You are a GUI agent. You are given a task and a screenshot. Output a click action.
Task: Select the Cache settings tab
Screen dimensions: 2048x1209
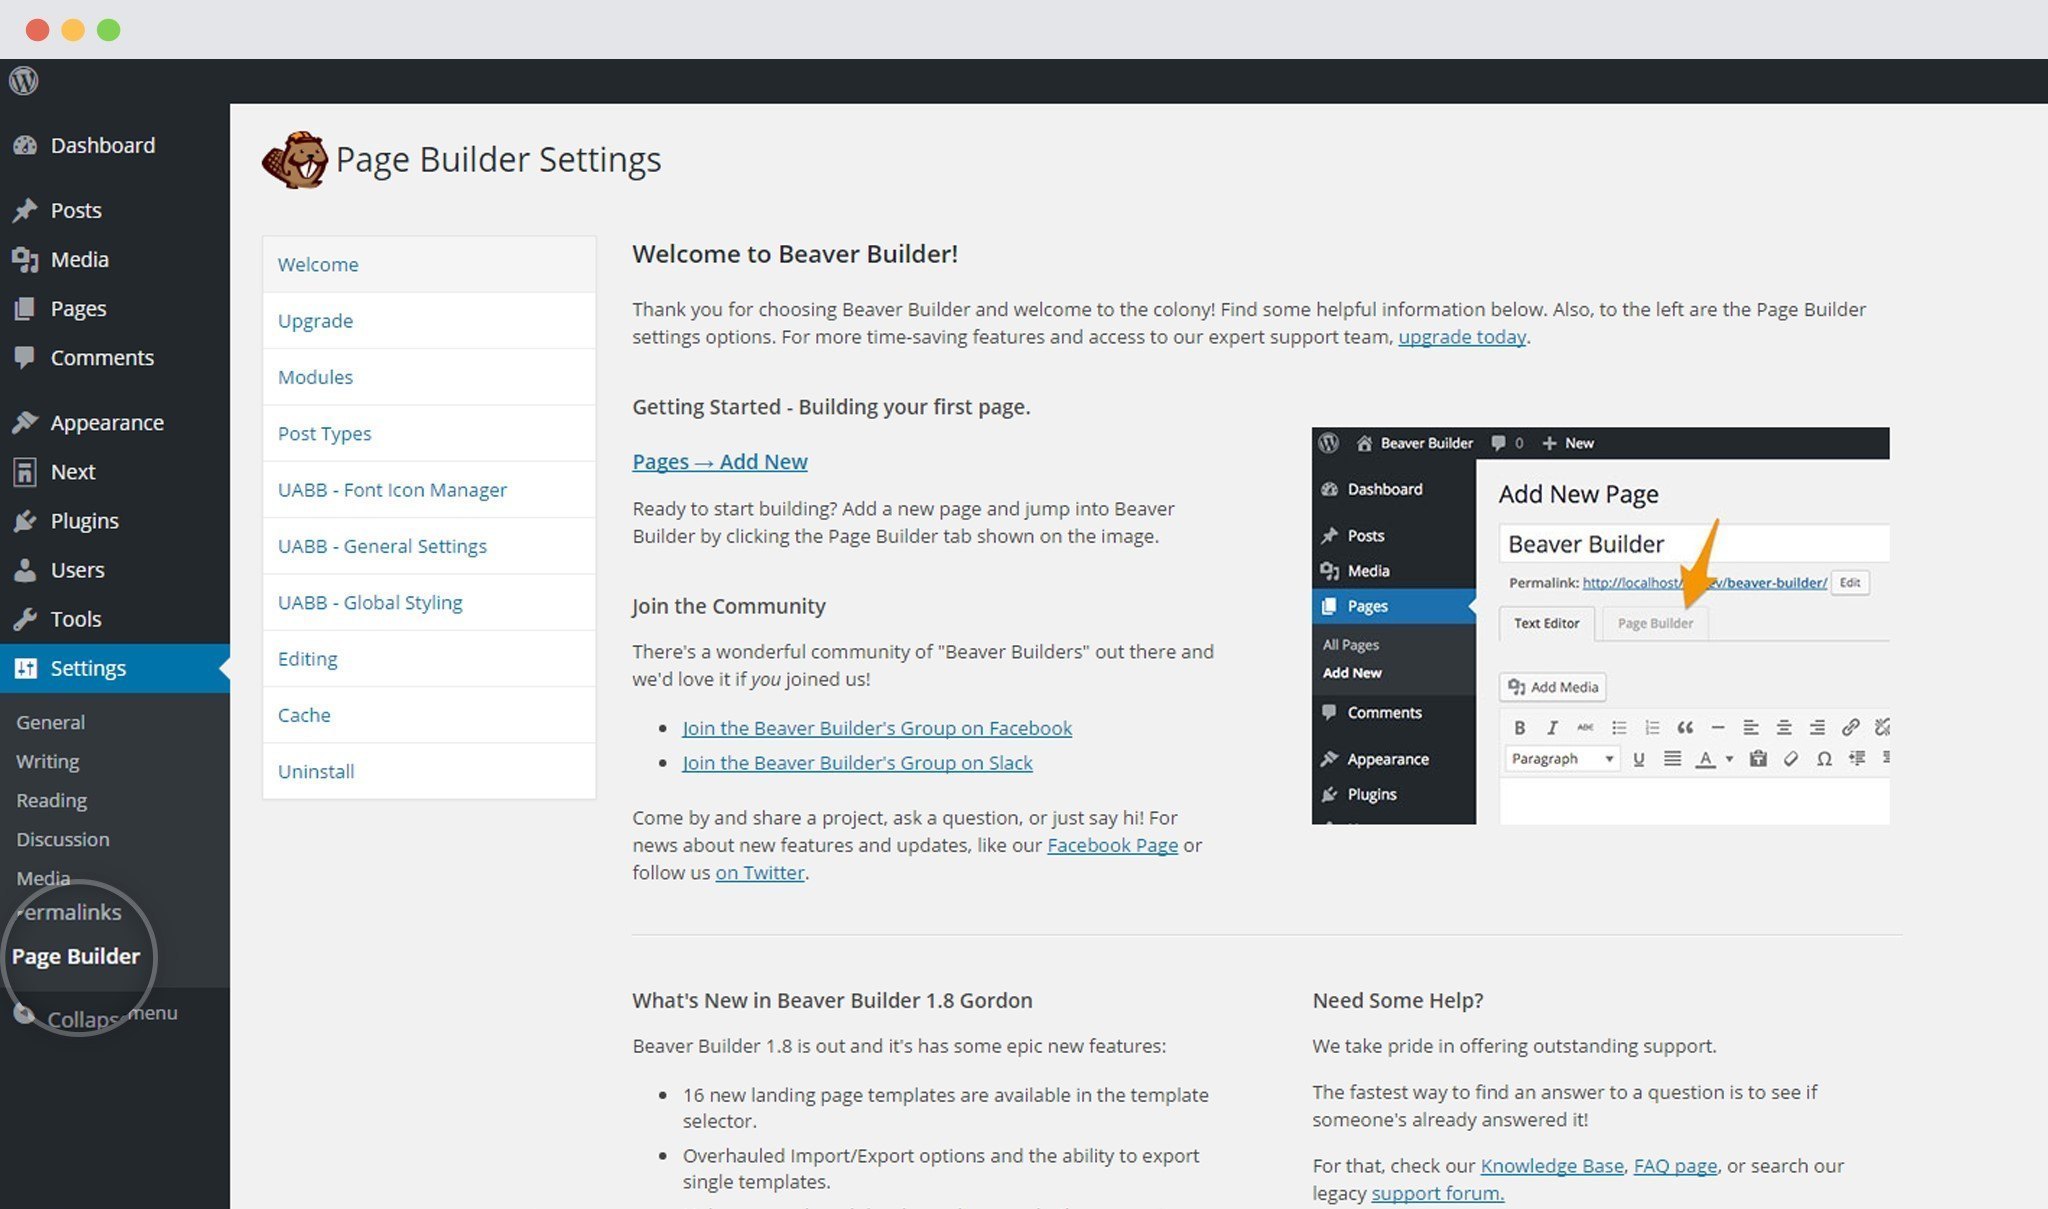coord(304,715)
